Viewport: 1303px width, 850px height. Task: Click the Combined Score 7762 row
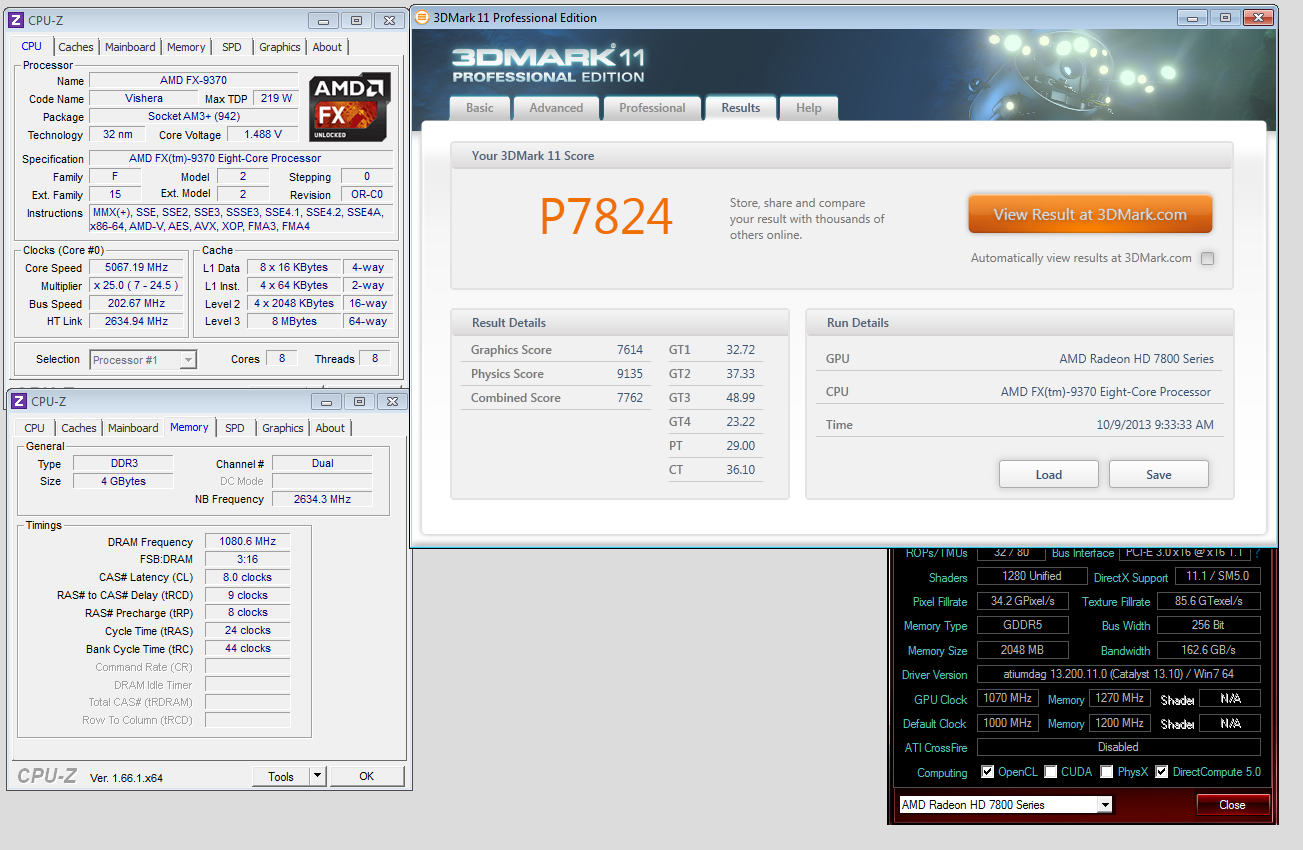(556, 398)
